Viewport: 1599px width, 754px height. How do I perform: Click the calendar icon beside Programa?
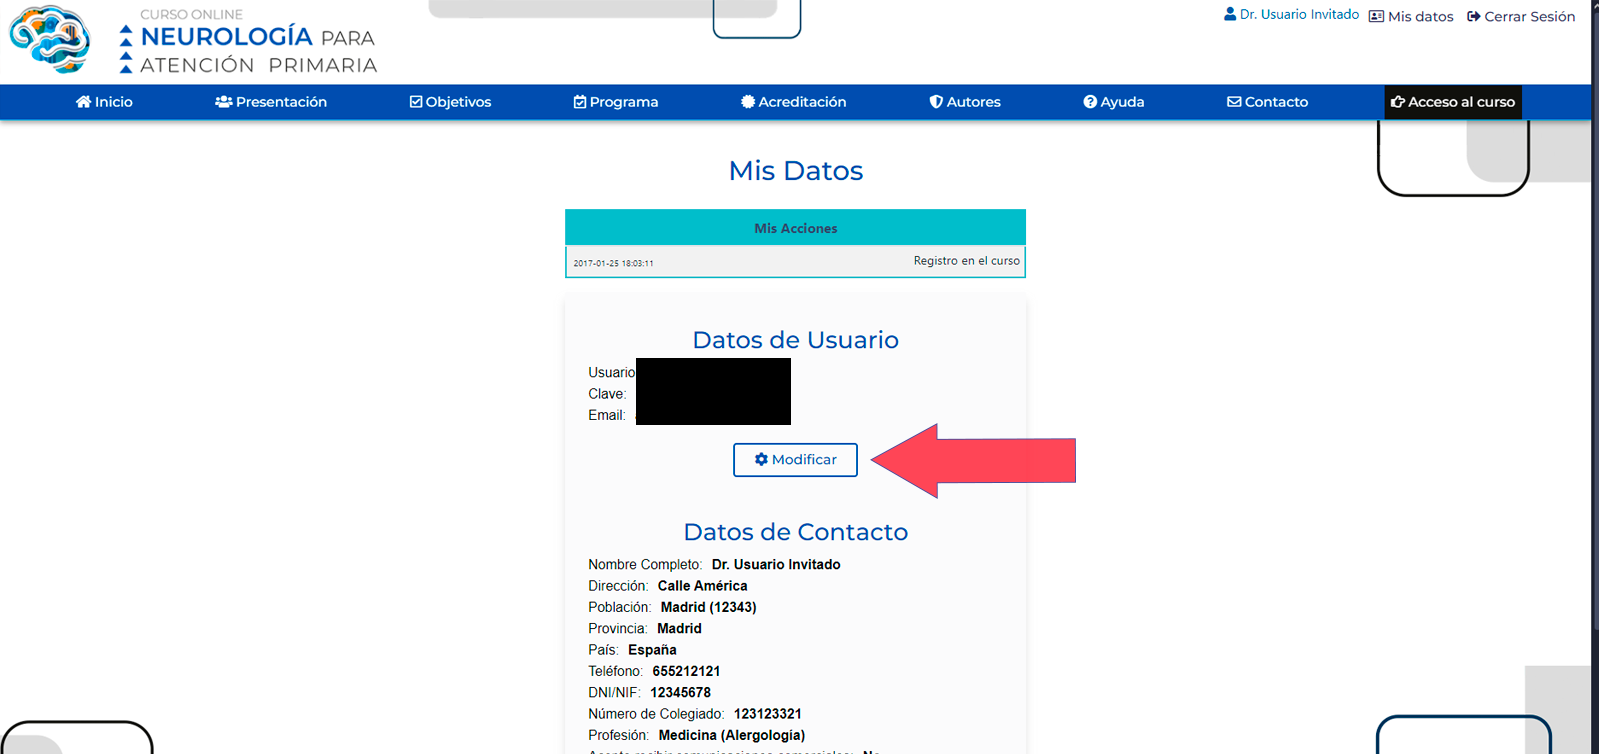580,102
